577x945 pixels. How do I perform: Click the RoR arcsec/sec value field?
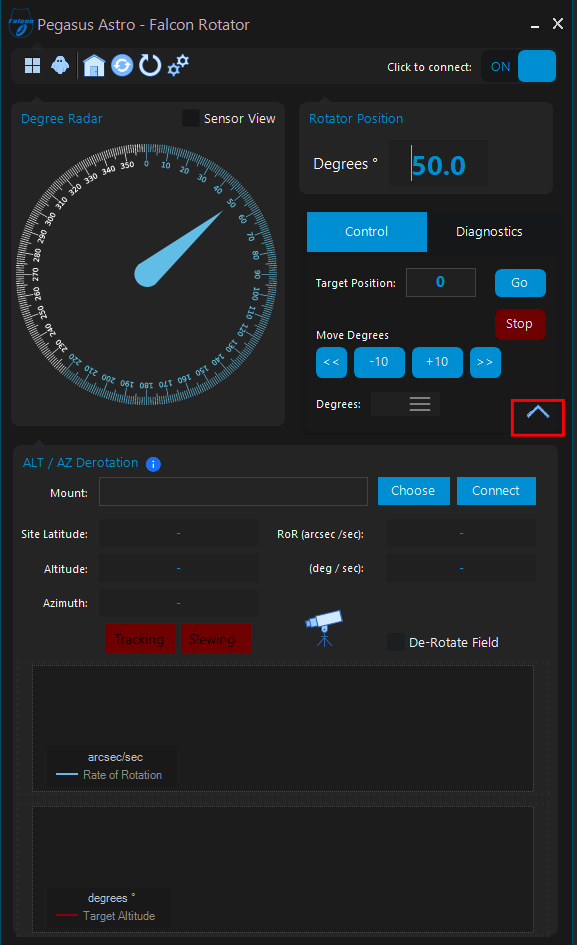coord(461,534)
